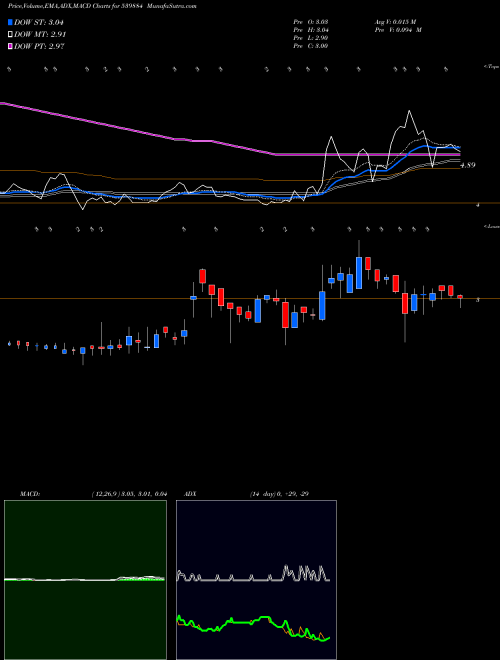This screenshot has height=660, width=500.
Task: Select the 'DOW MT: 2.91' legend text
Action: pos(40,35)
